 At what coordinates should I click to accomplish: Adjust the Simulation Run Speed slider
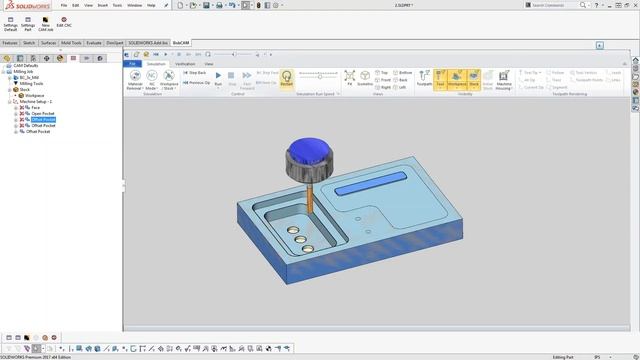point(320,76)
